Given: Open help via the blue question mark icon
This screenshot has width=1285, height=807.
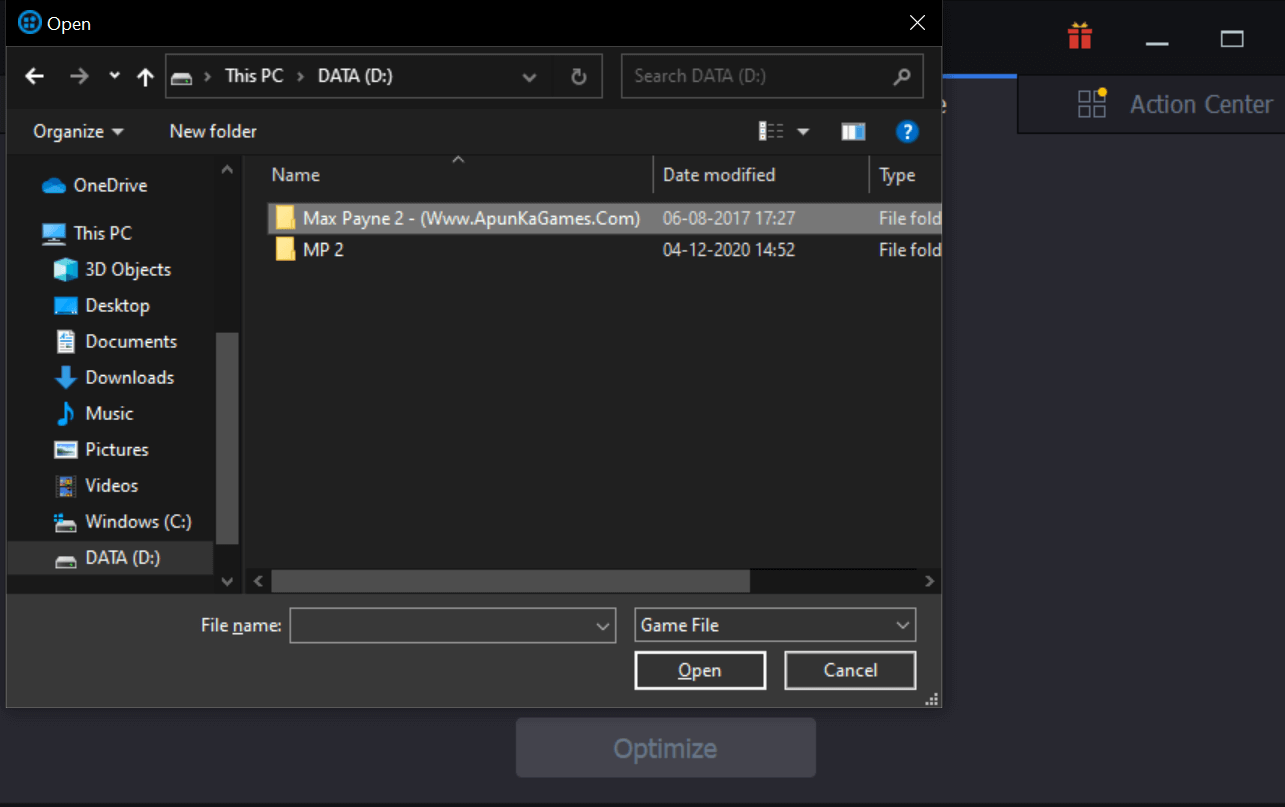Looking at the screenshot, I should 906,131.
